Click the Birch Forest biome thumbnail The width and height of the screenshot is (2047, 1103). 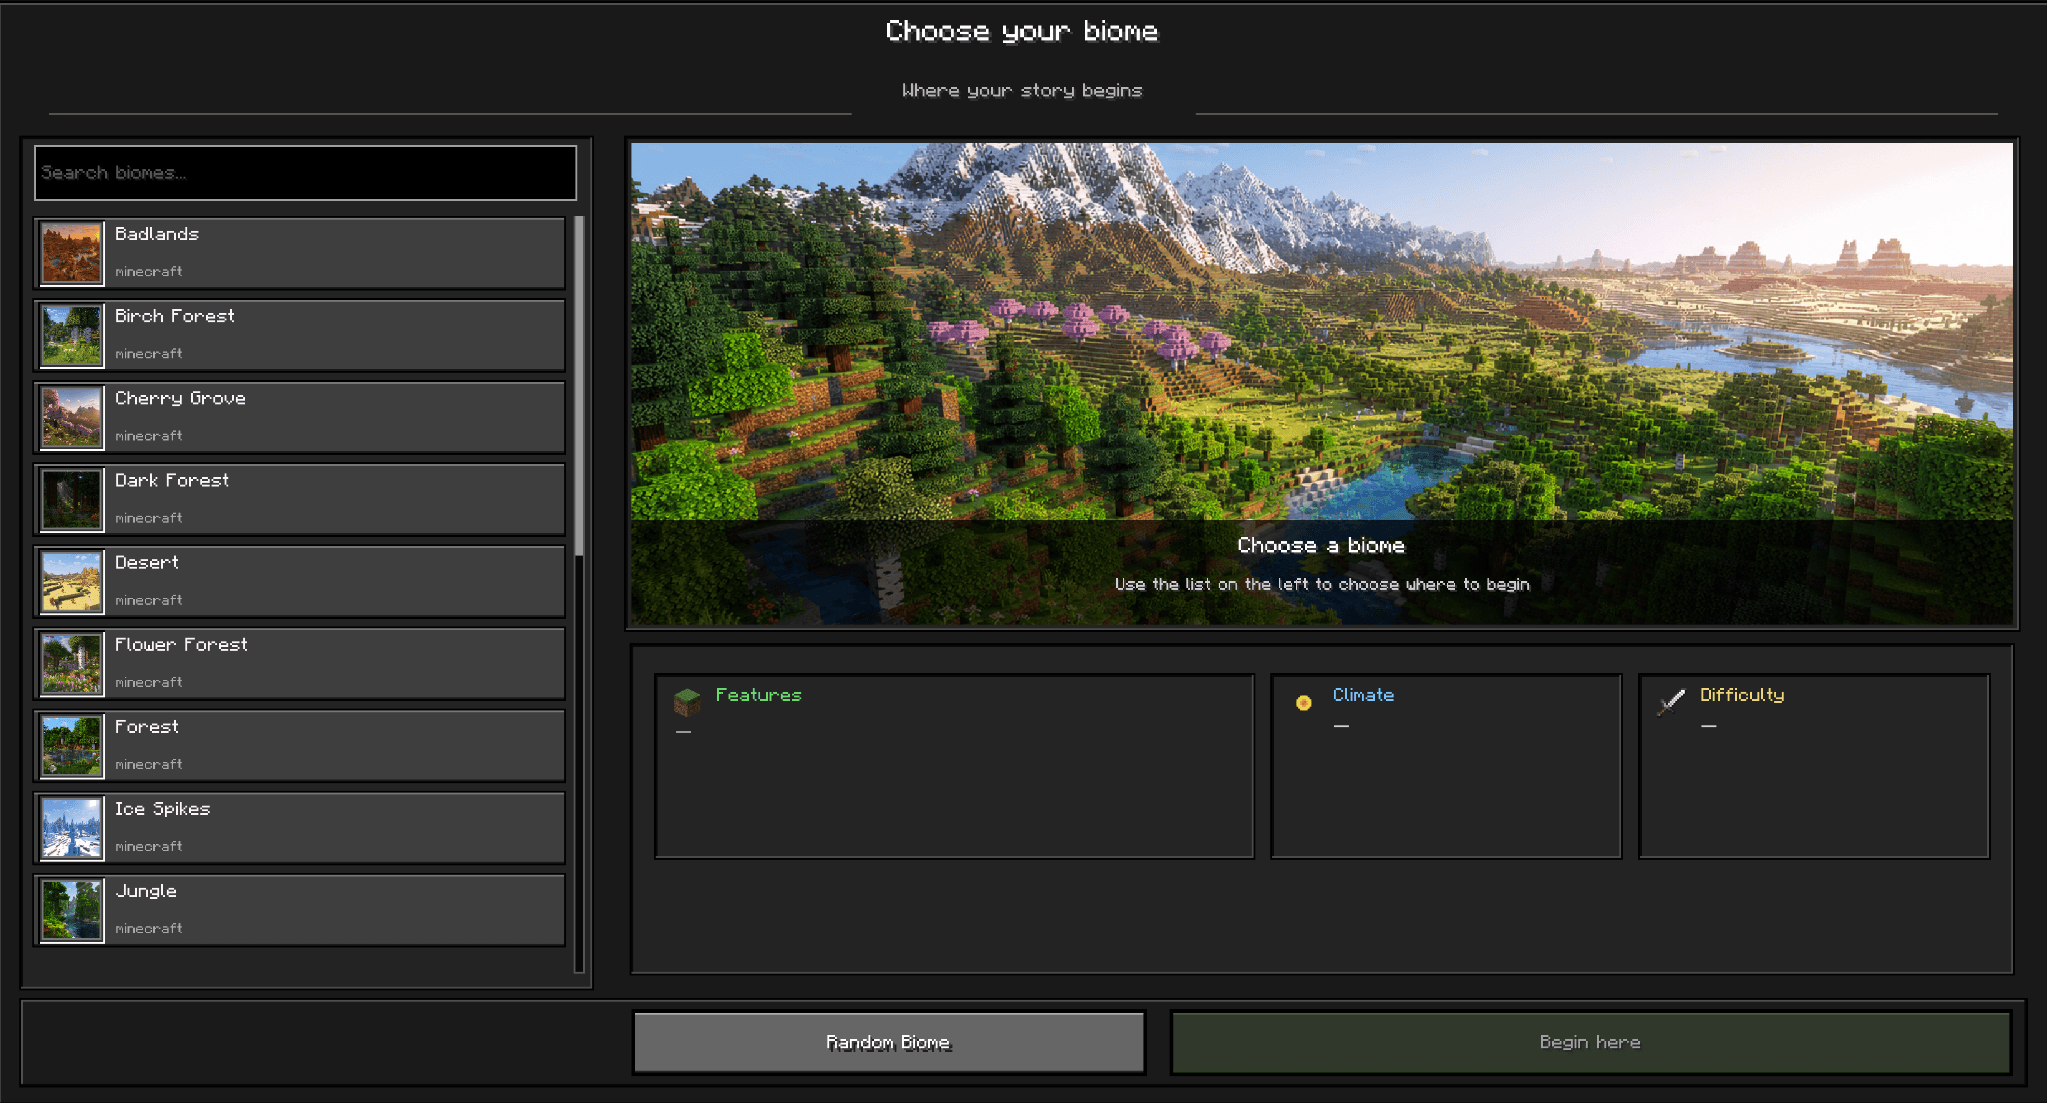click(72, 335)
